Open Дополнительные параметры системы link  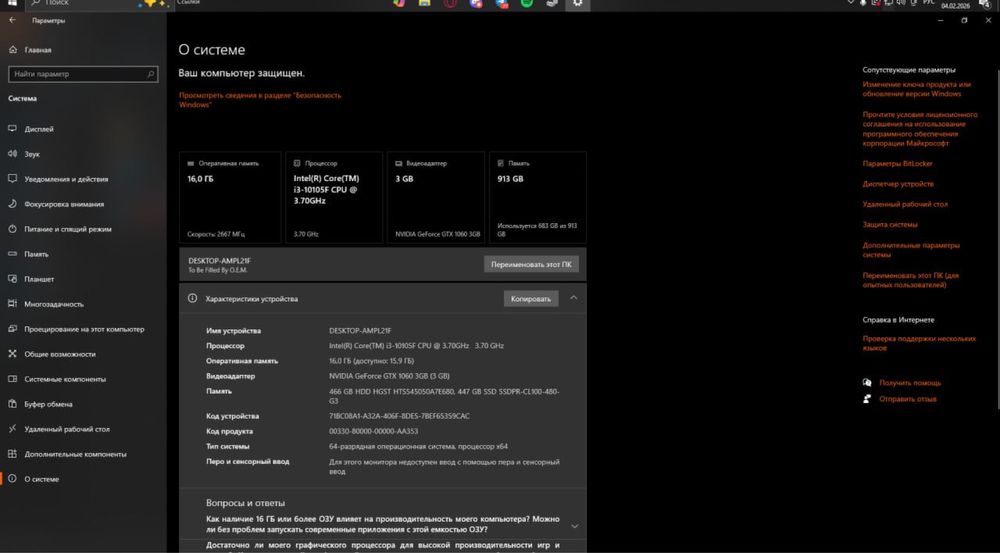pos(911,249)
